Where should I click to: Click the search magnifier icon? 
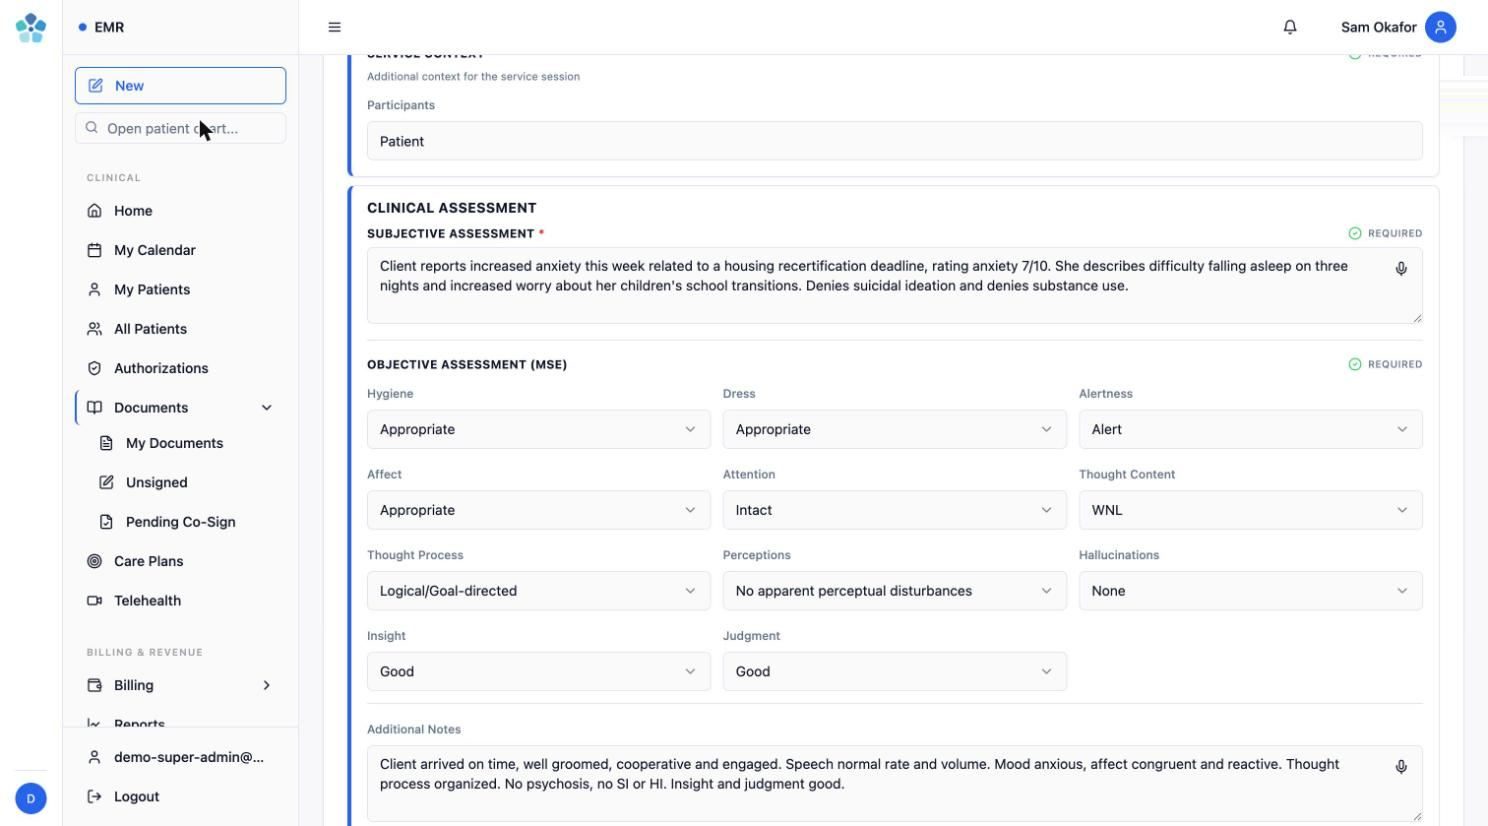click(x=92, y=128)
